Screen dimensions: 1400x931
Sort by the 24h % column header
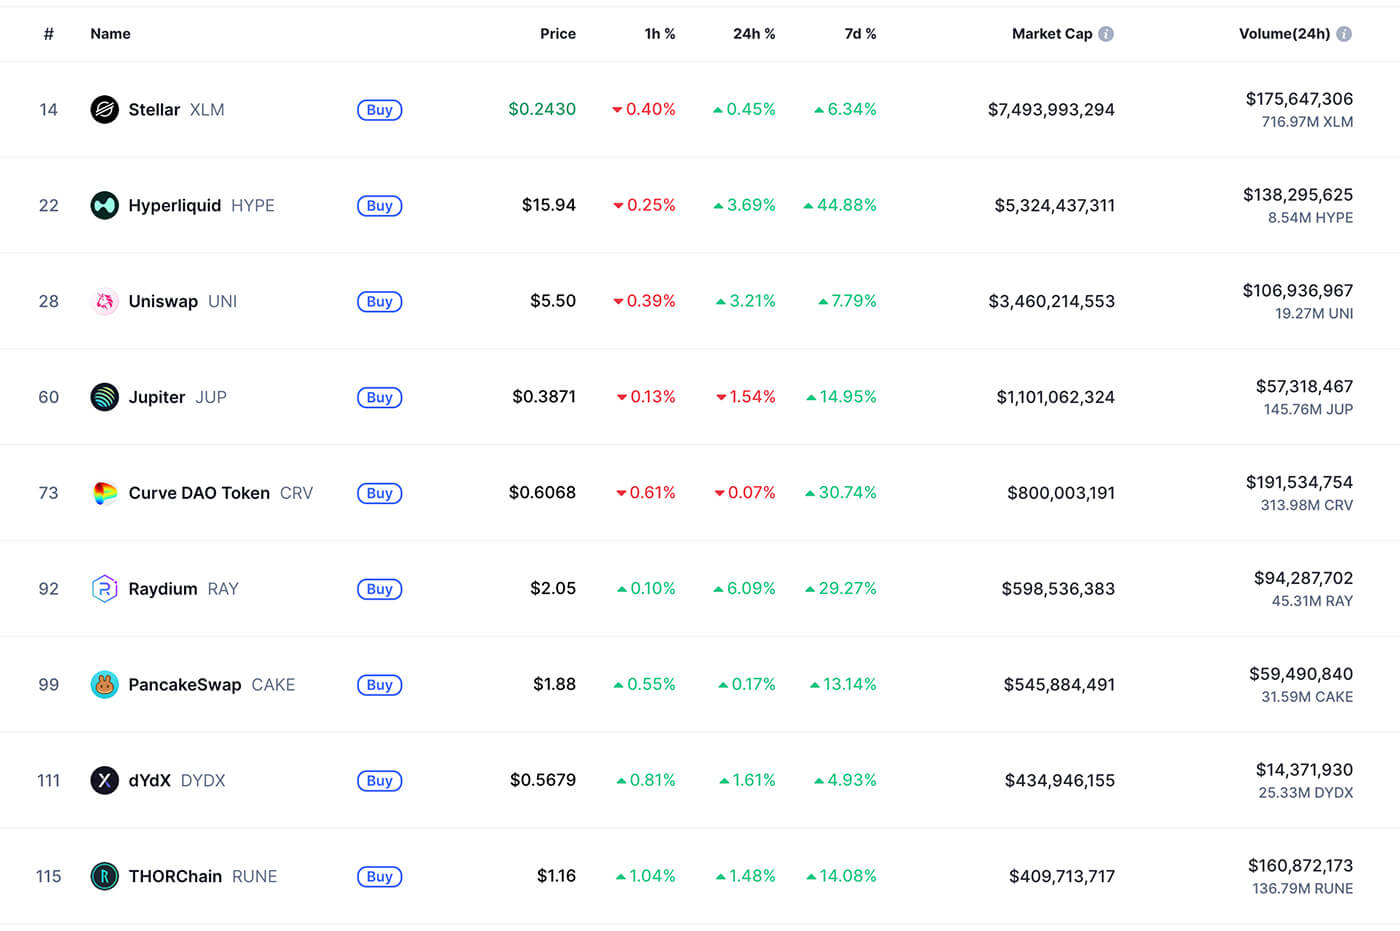pyautogui.click(x=753, y=34)
